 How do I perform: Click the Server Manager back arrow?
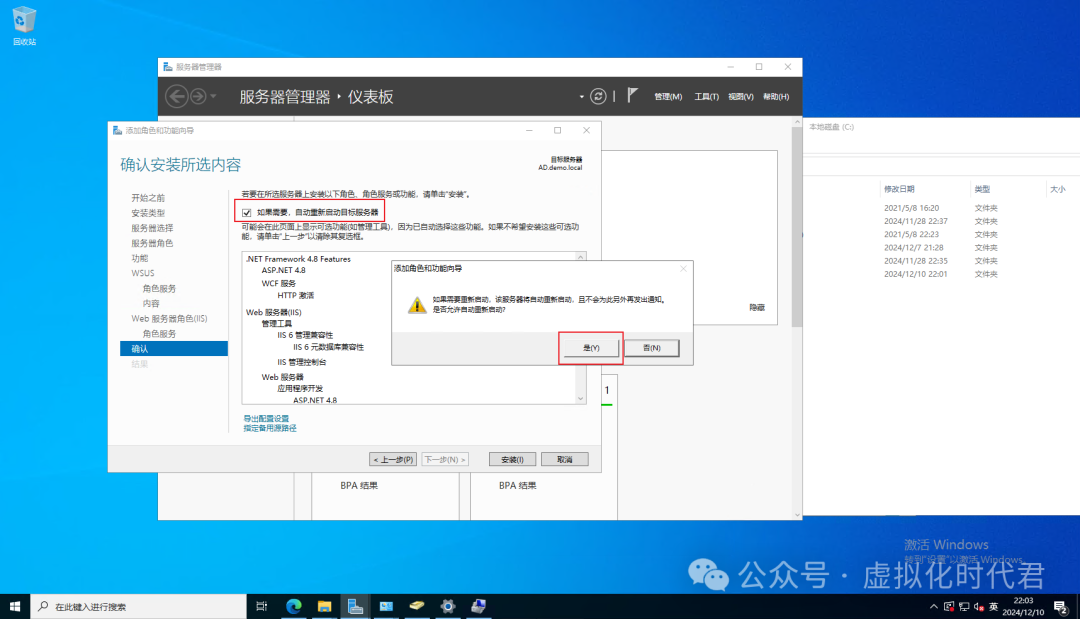click(x=176, y=96)
